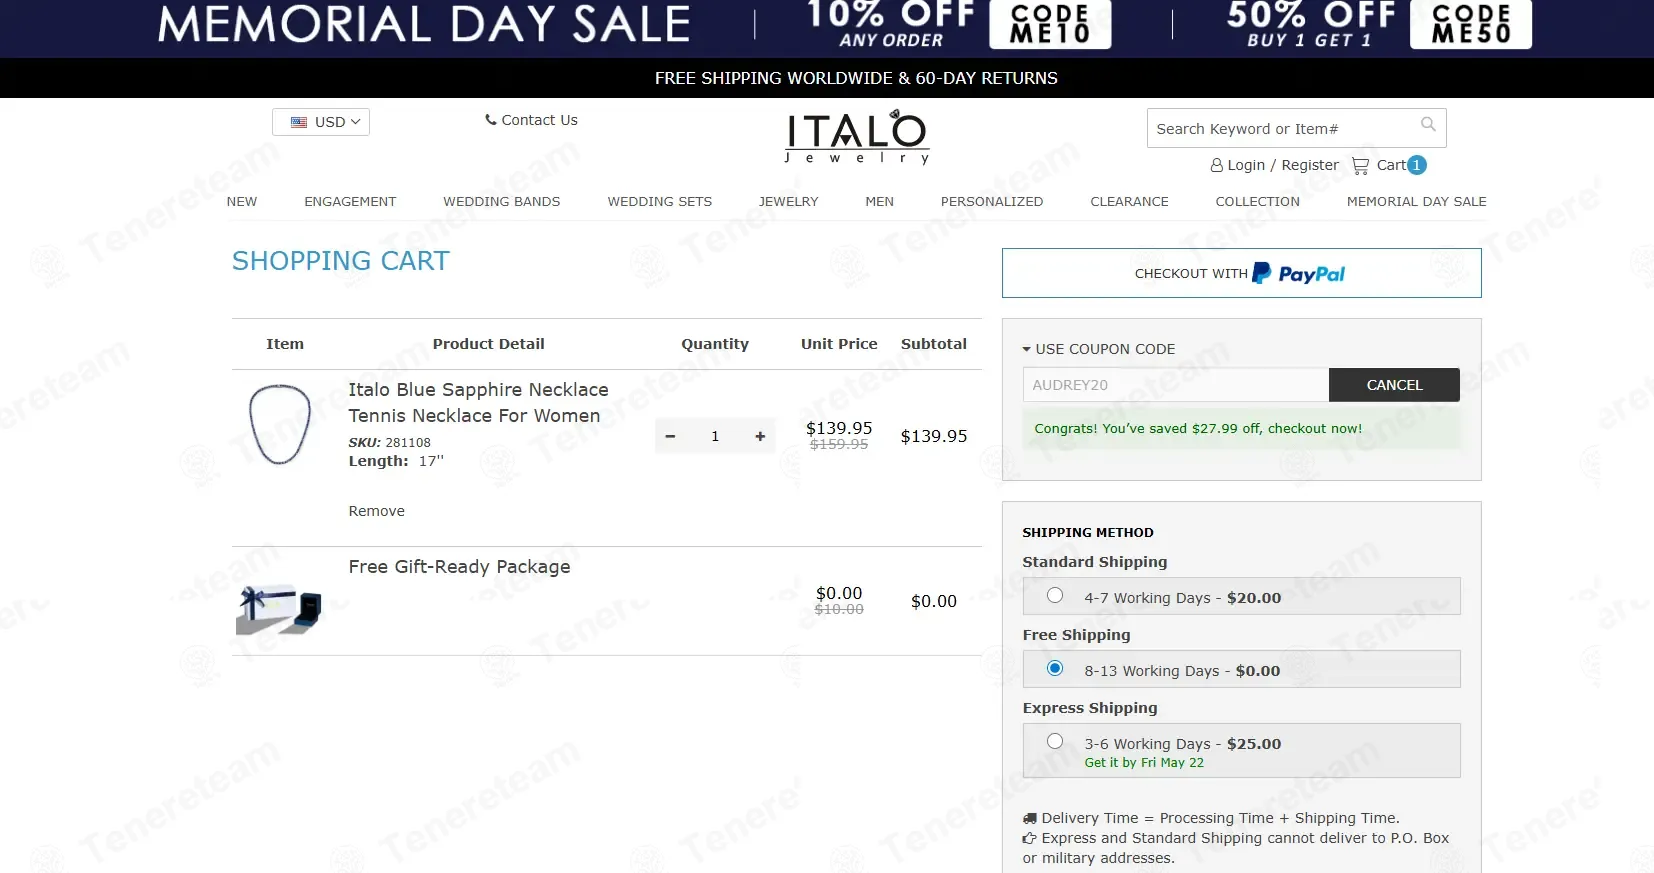Decrease necklace quantity with minus button
This screenshot has width=1654, height=873.
(670, 436)
